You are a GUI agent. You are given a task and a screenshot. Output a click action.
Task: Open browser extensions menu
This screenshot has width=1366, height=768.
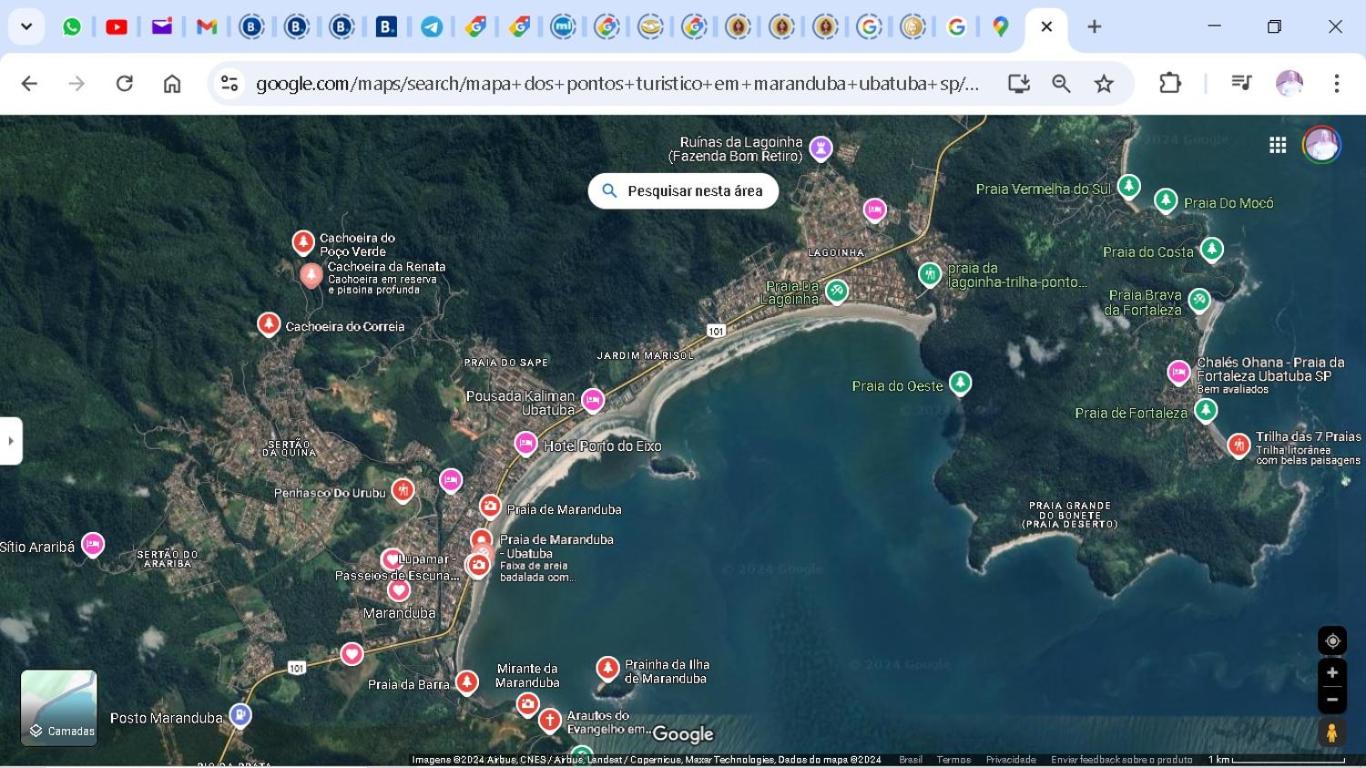(x=1170, y=84)
